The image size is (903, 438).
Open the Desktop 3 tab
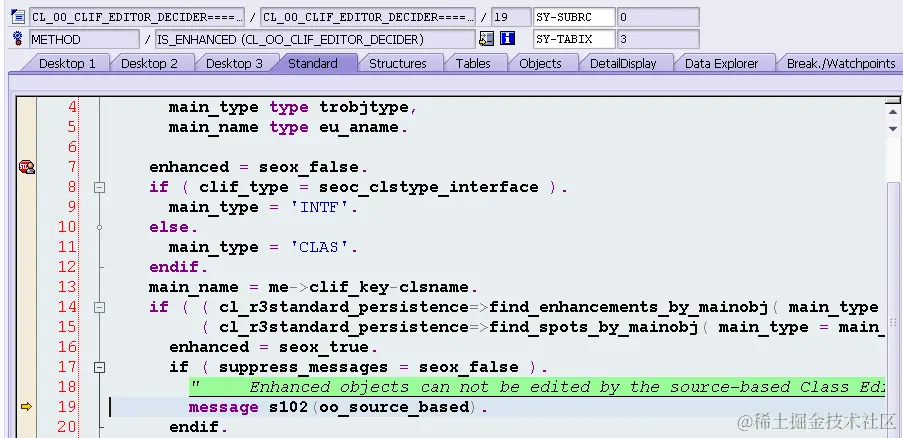(234, 63)
